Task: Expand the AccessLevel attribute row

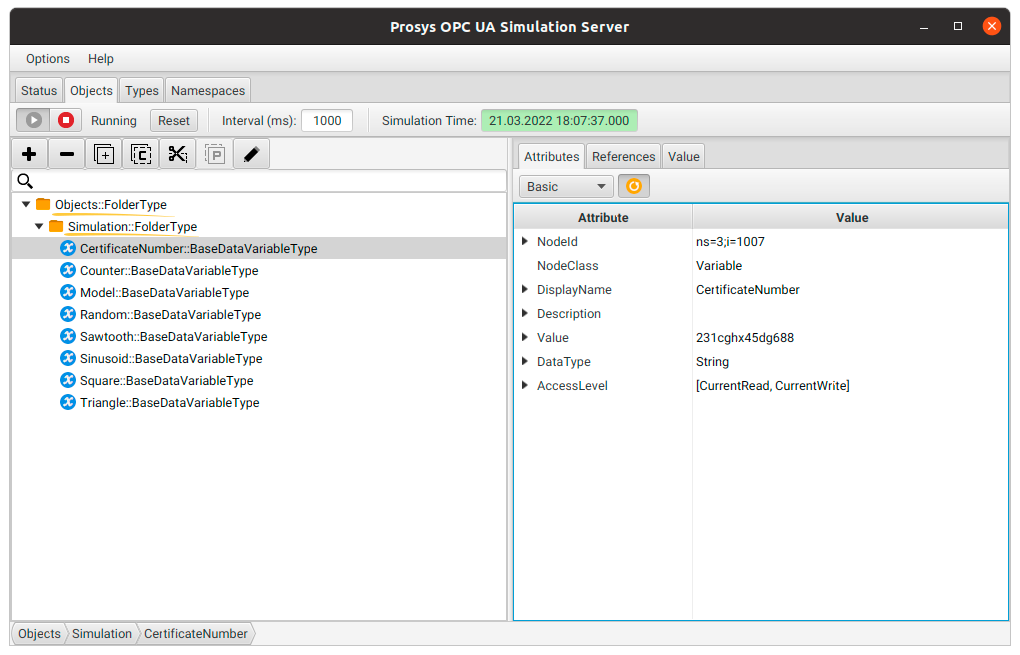Action: (525, 386)
